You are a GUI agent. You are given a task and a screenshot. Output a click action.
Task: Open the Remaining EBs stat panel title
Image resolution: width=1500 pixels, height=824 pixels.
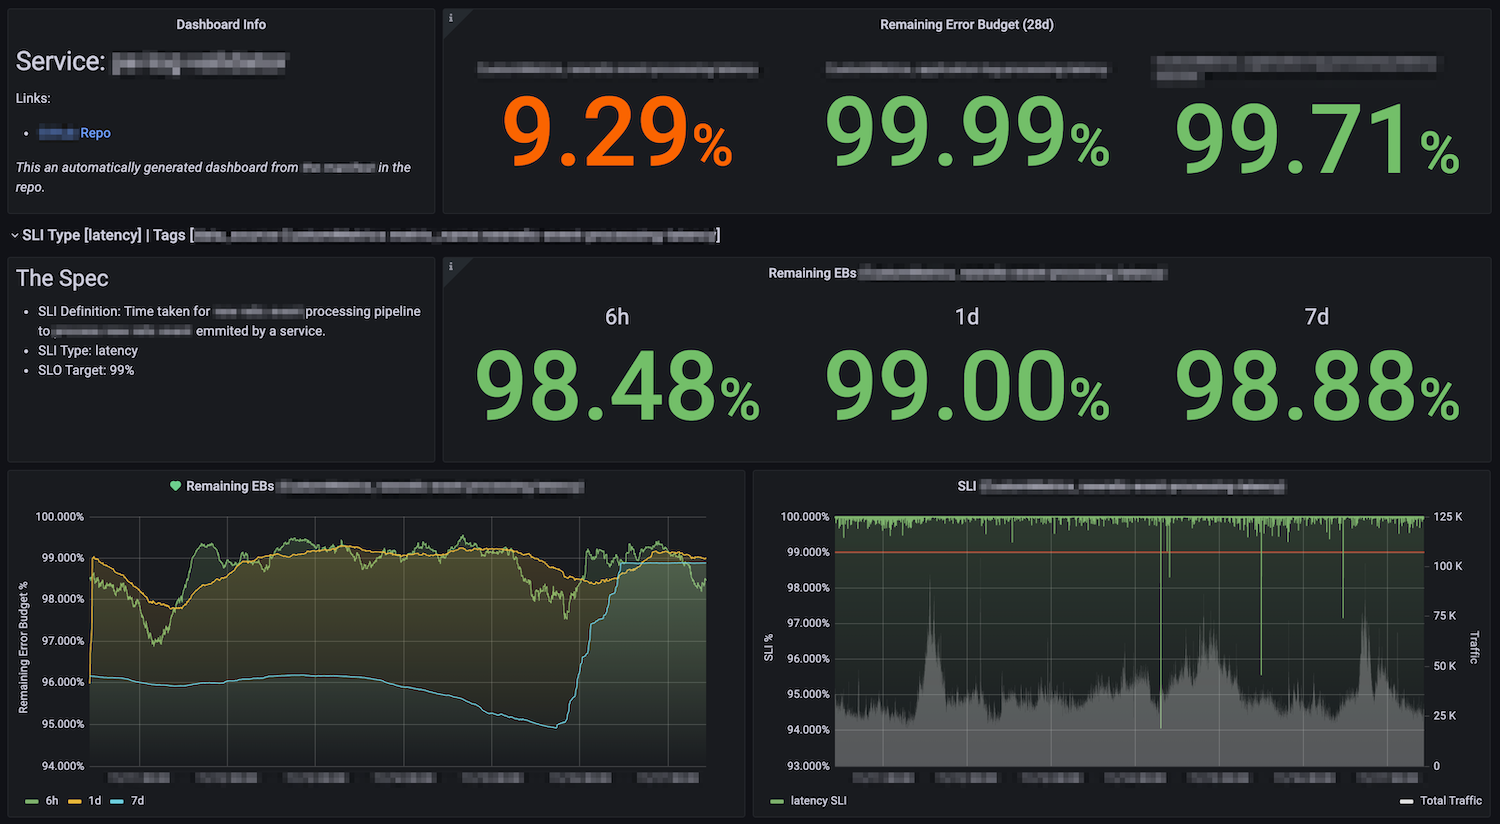967,273
